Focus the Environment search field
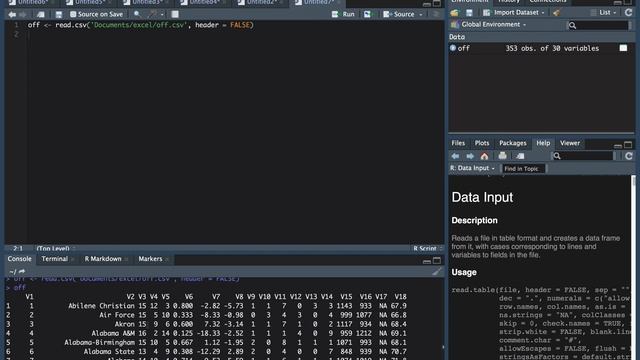 click(598, 25)
